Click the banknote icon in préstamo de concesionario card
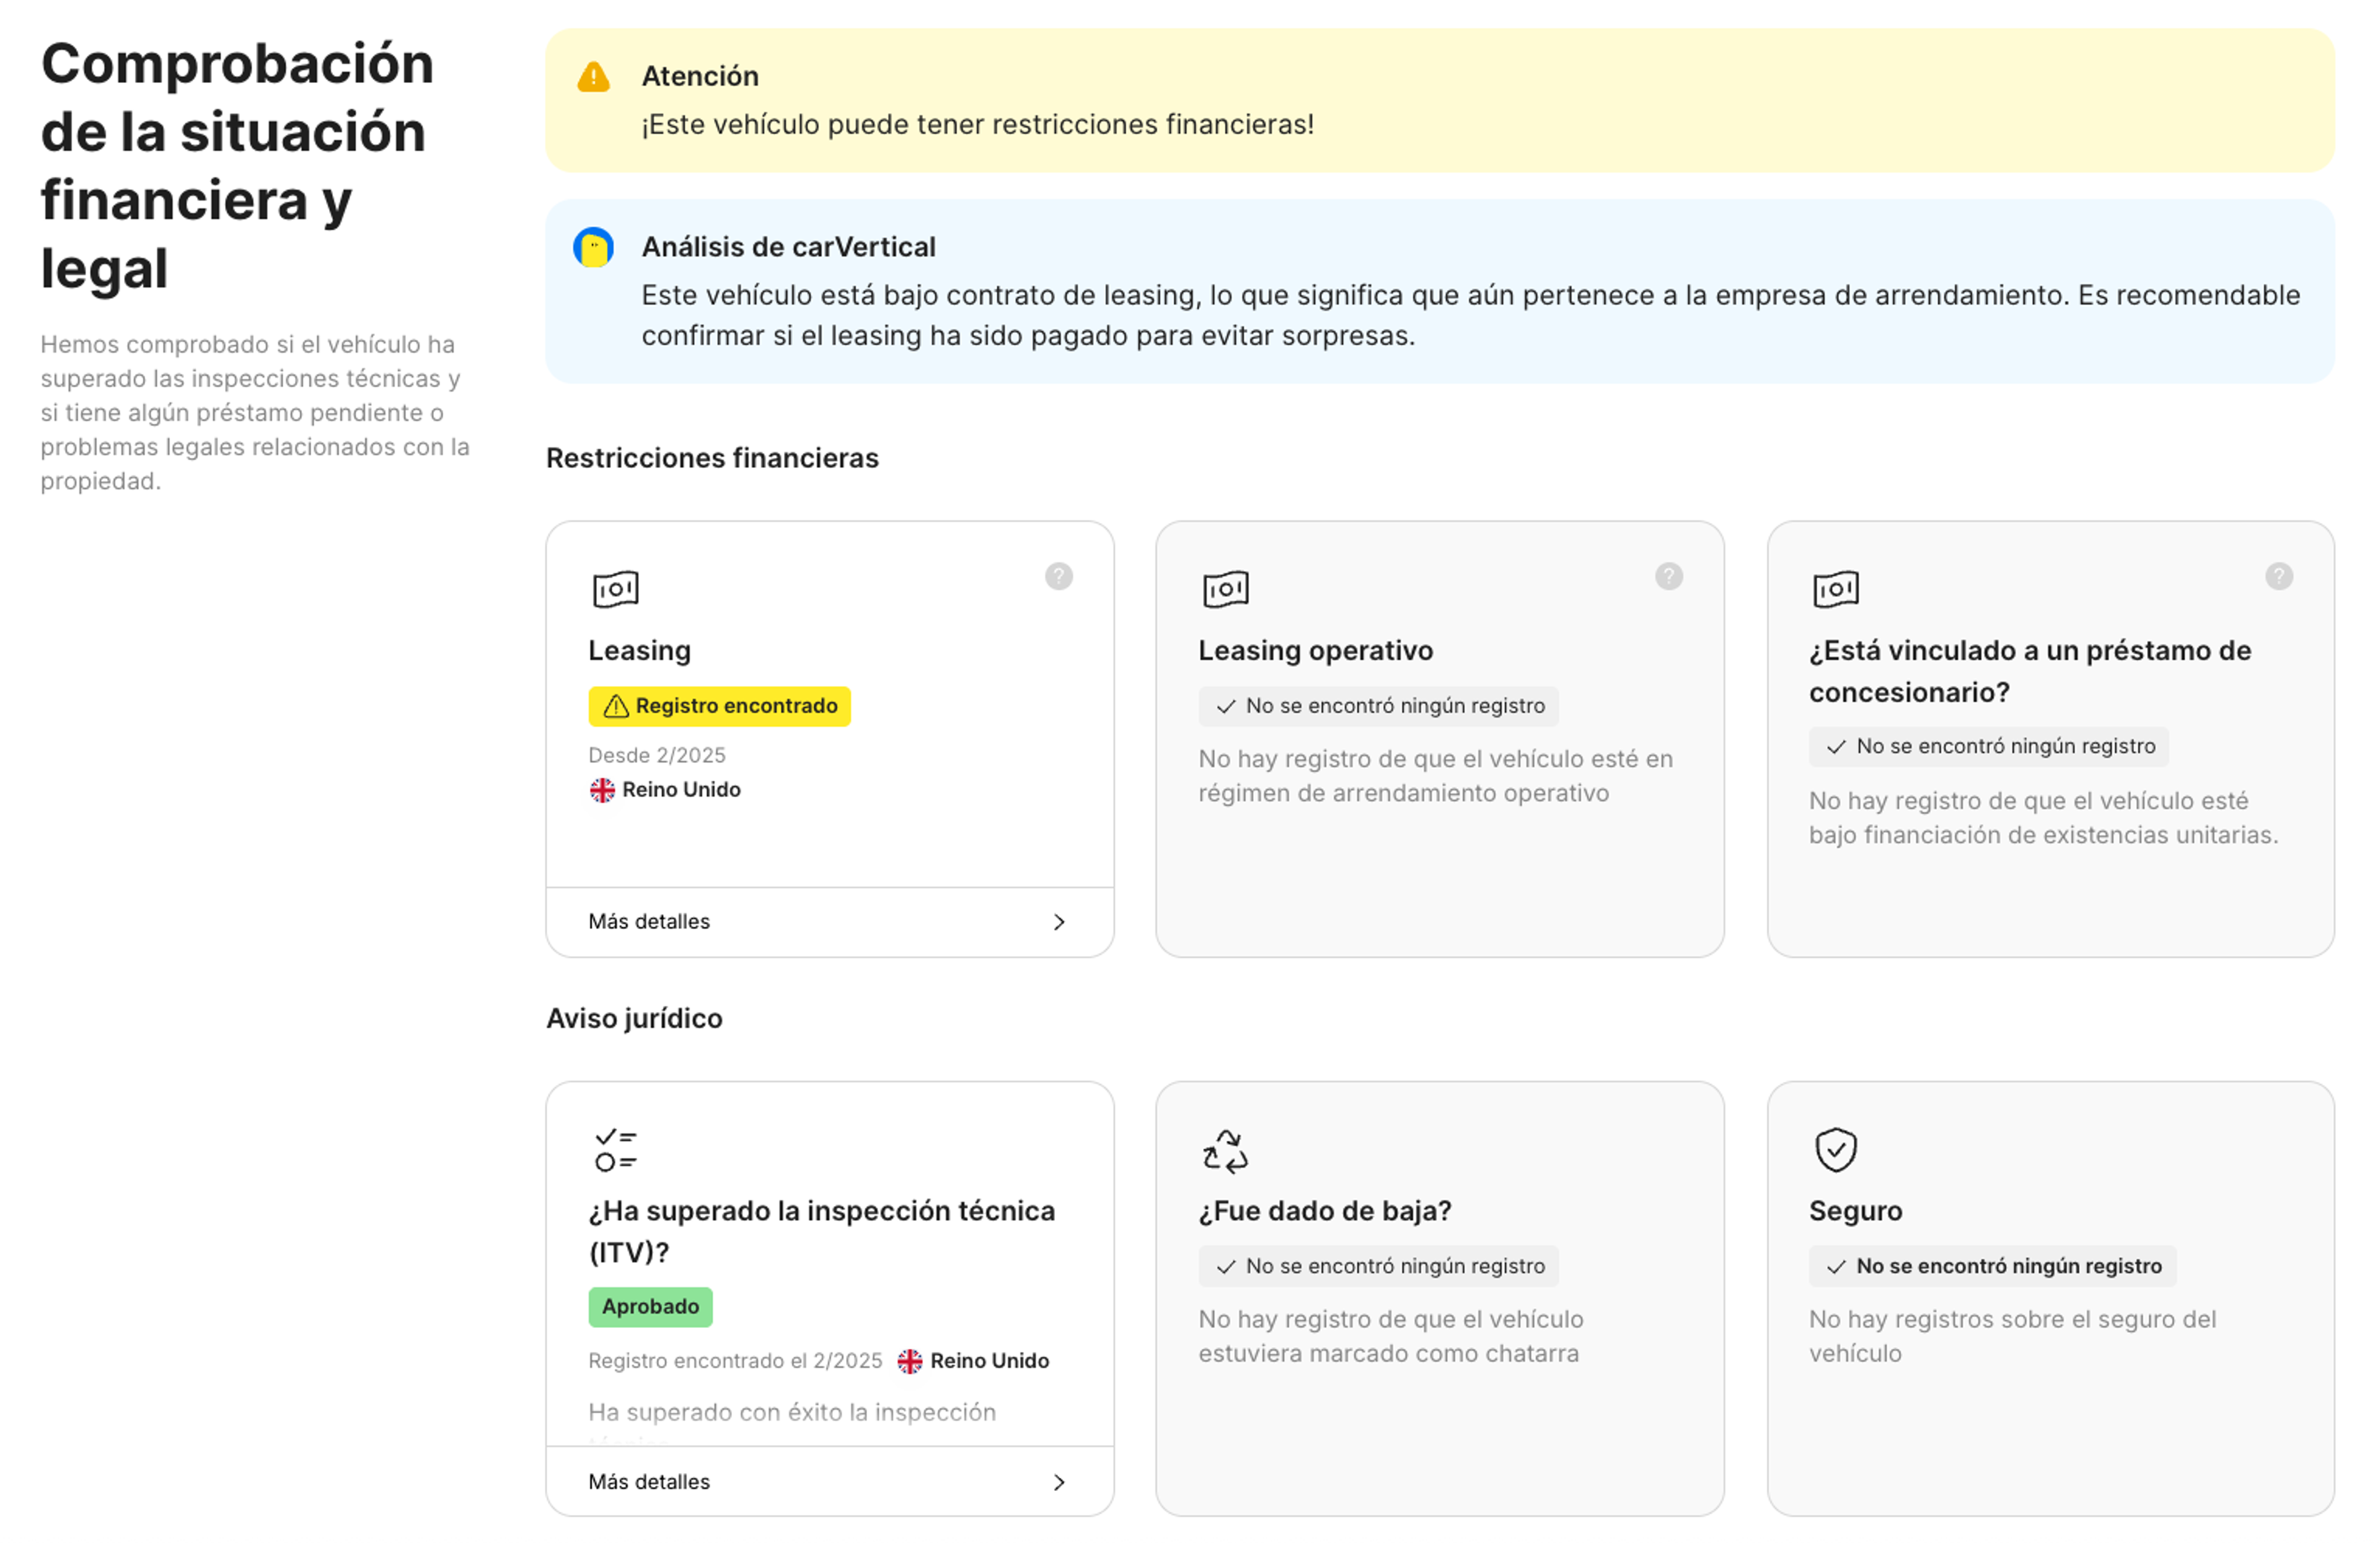2380x1543 pixels. click(1837, 589)
